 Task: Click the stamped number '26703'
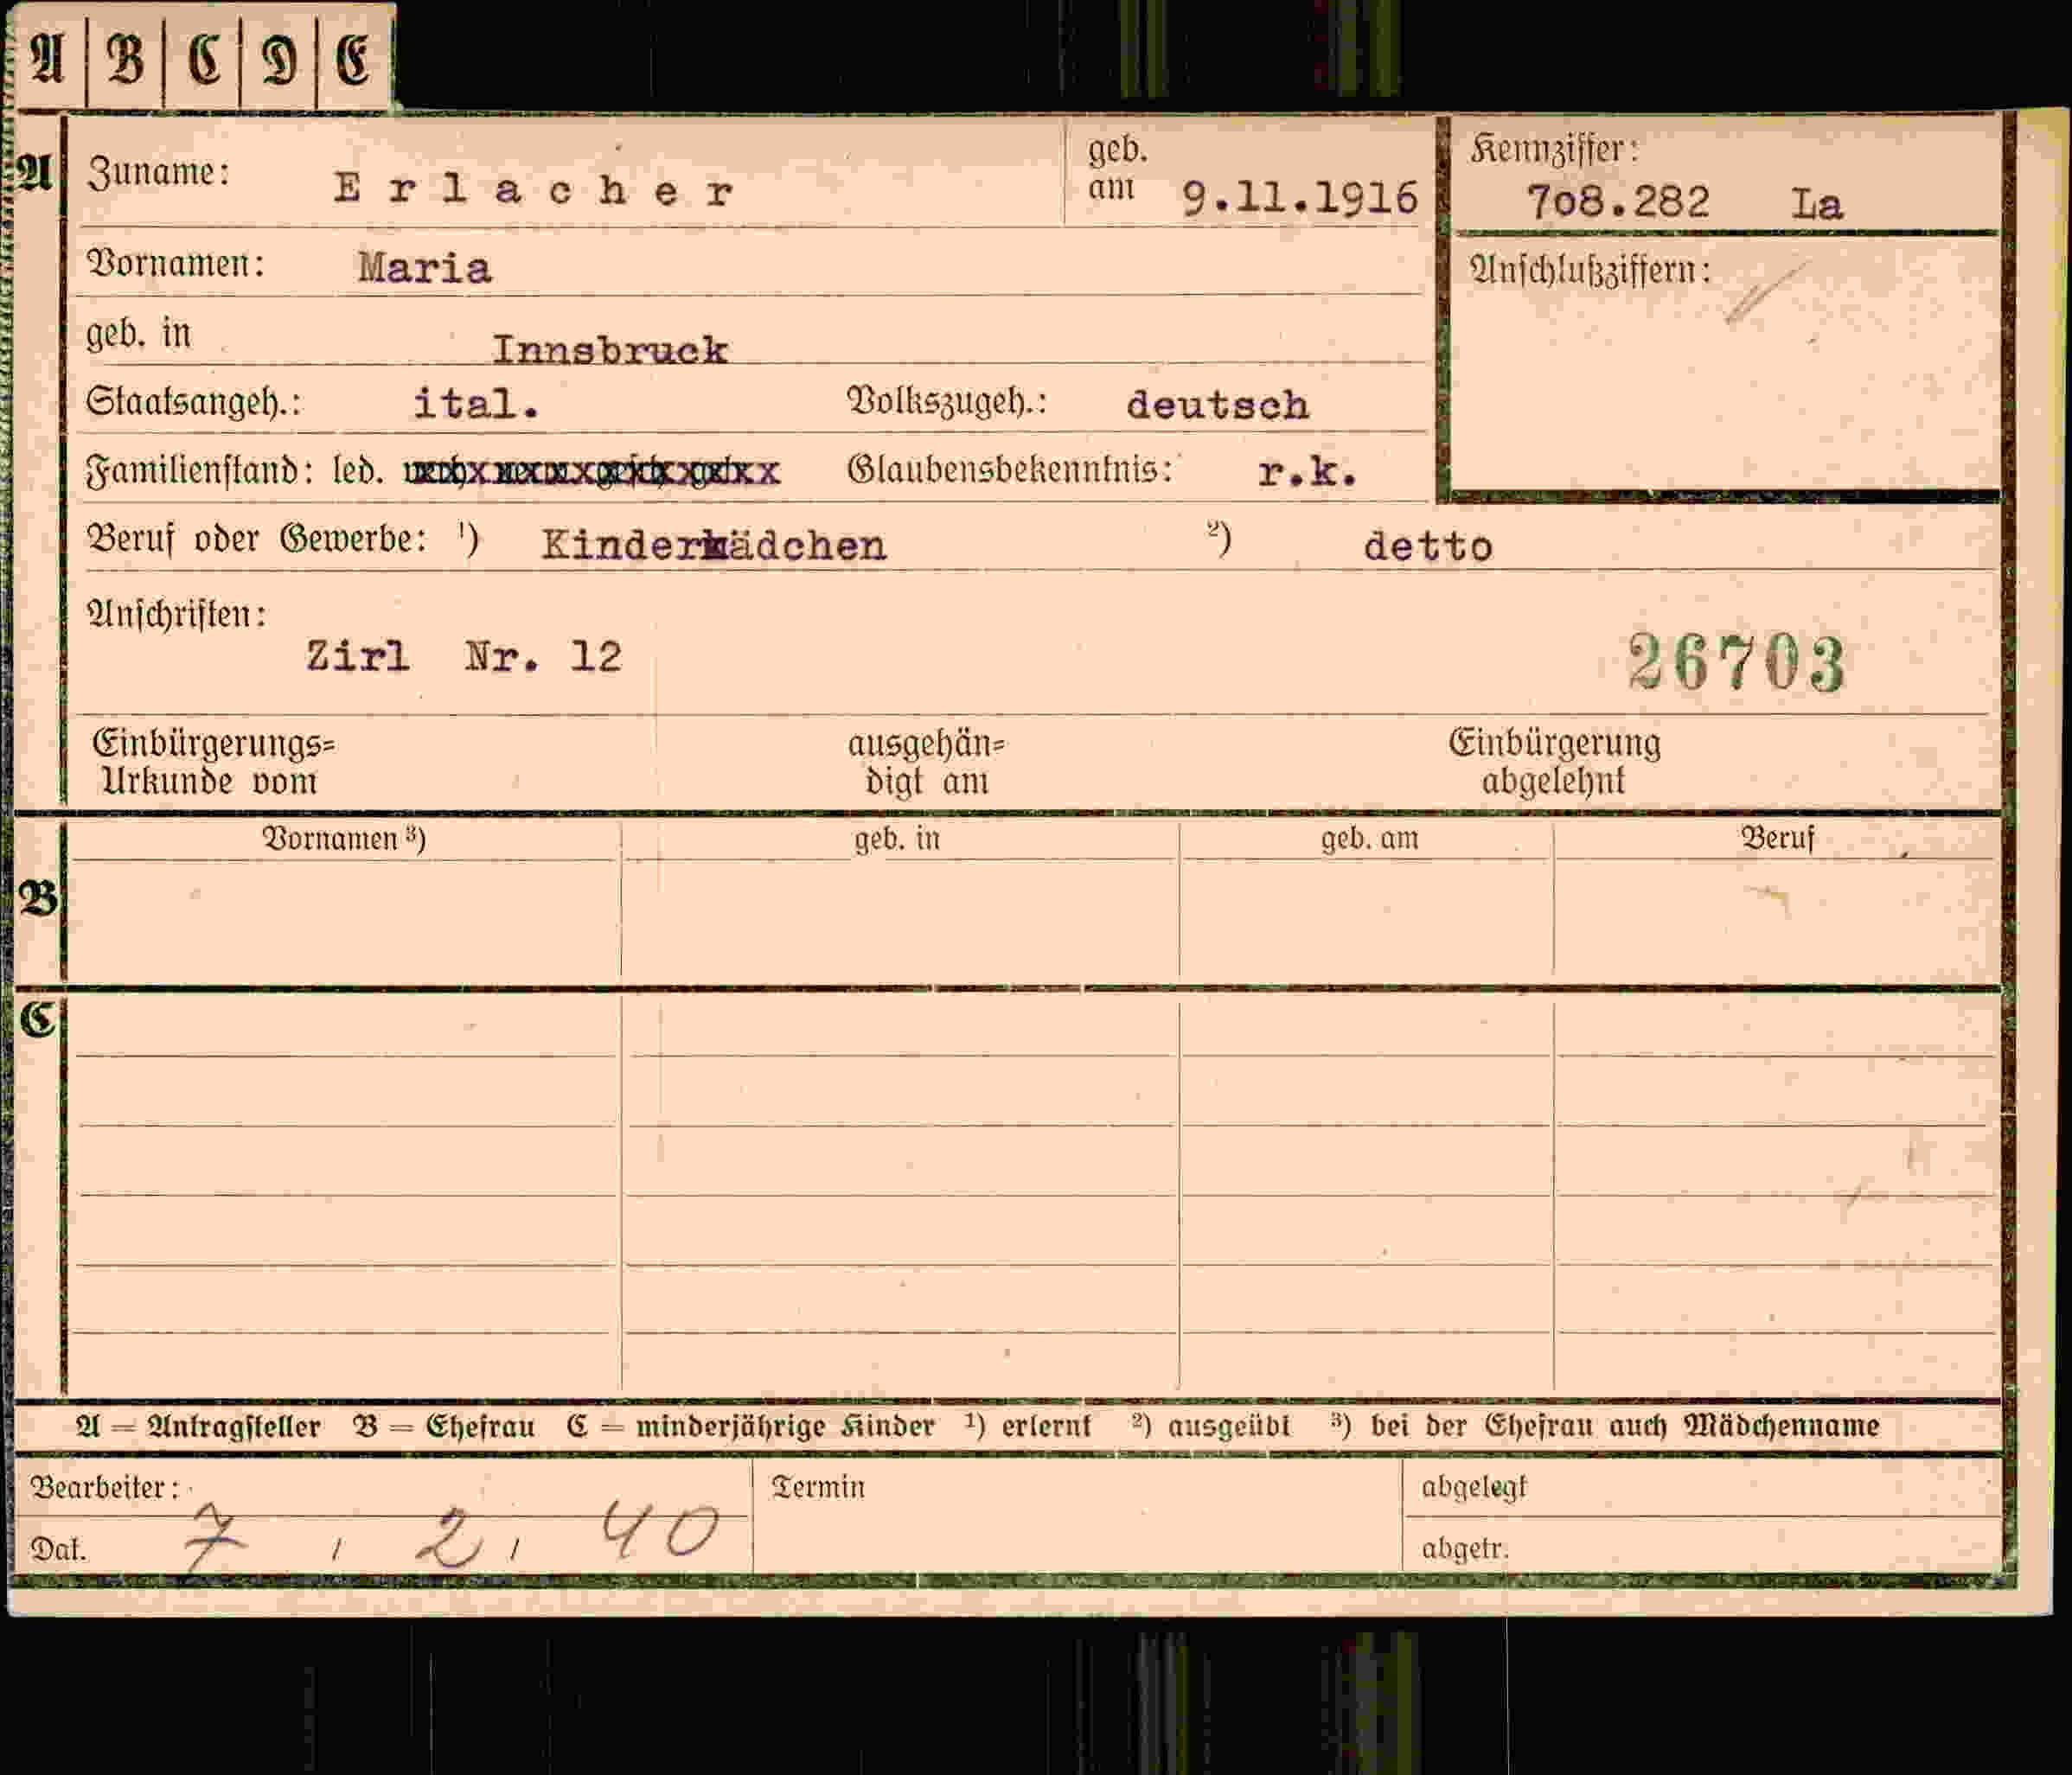(x=1736, y=662)
